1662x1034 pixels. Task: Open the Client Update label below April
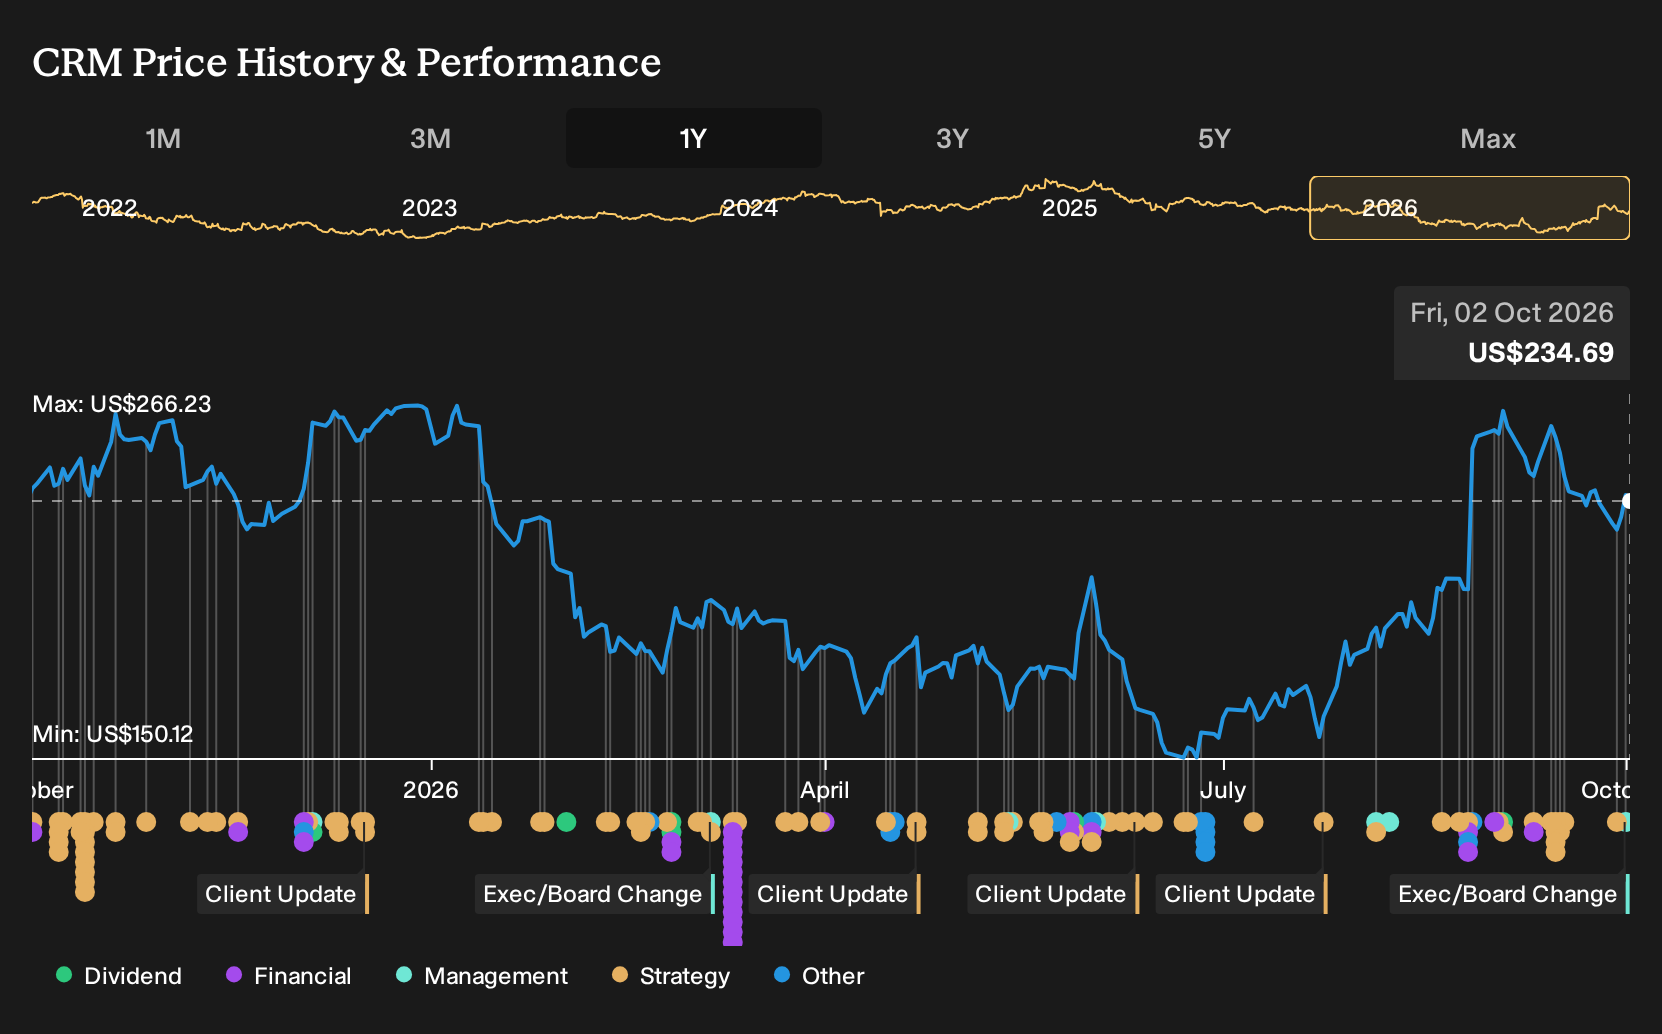[x=835, y=894]
